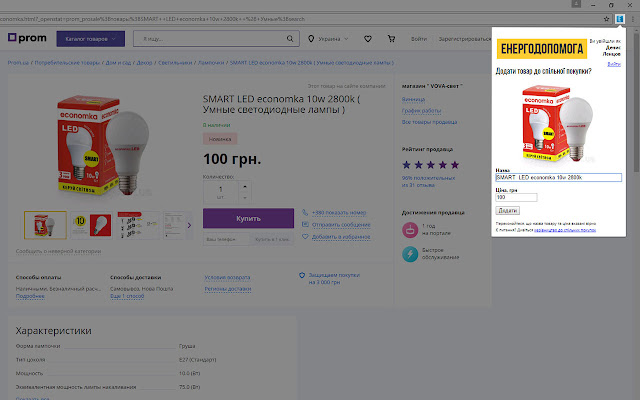The image size is (640, 400).
Task: Increase quantity with the up arrow
Action: tap(245, 187)
